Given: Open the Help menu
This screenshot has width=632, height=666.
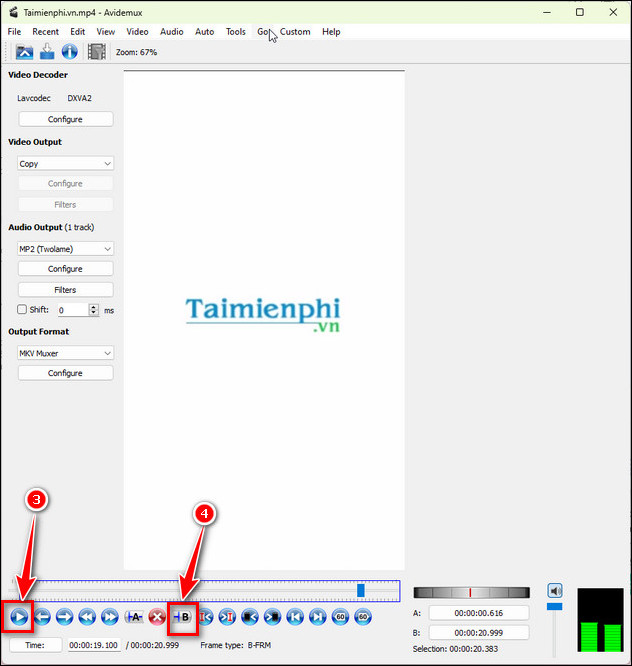Looking at the screenshot, I should (x=331, y=31).
